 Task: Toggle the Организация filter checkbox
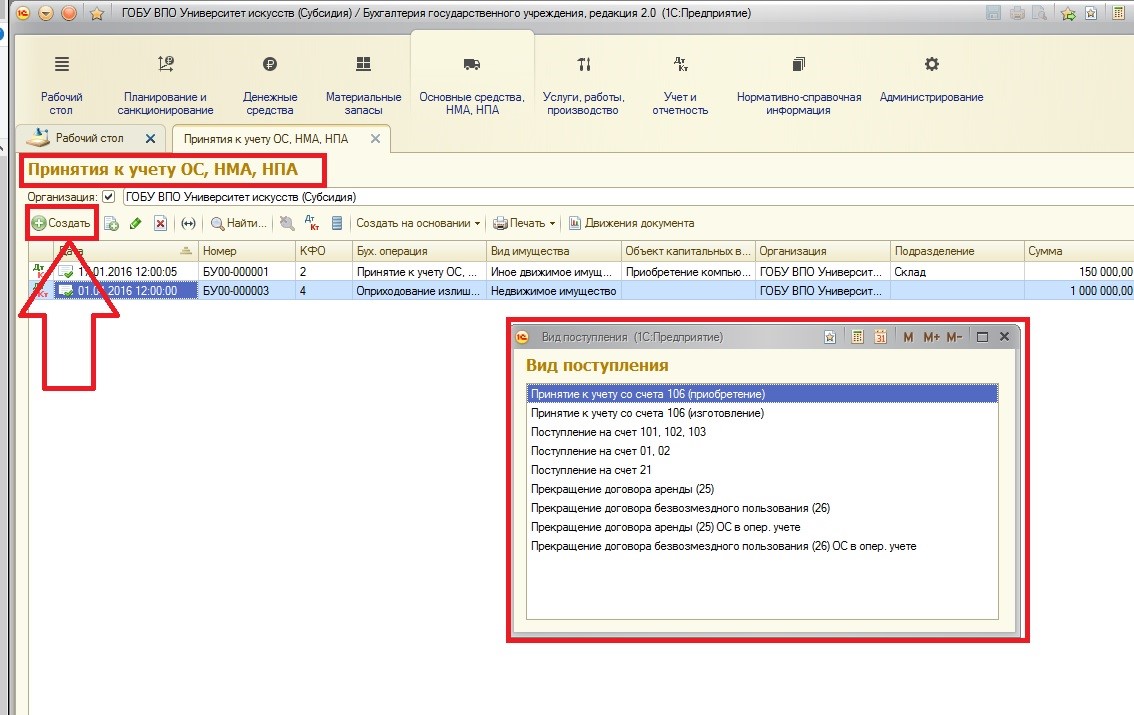click(108, 197)
